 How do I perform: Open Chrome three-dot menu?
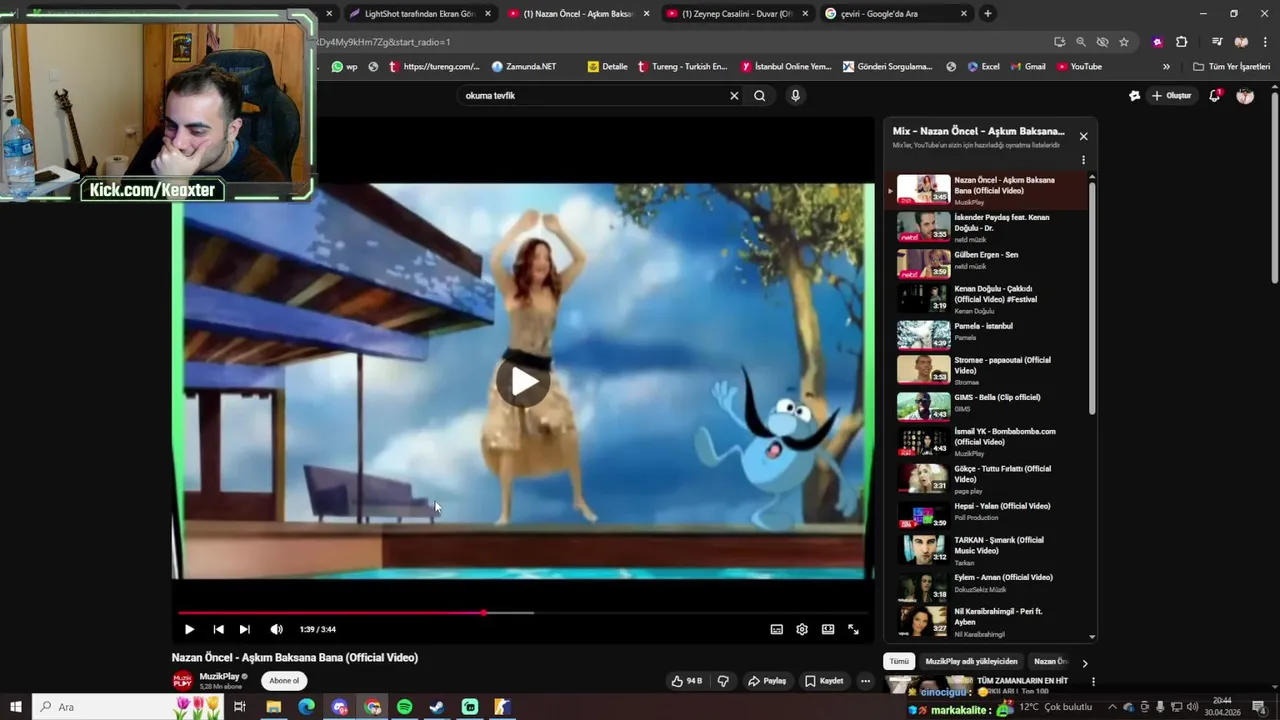pyautogui.click(x=1265, y=42)
